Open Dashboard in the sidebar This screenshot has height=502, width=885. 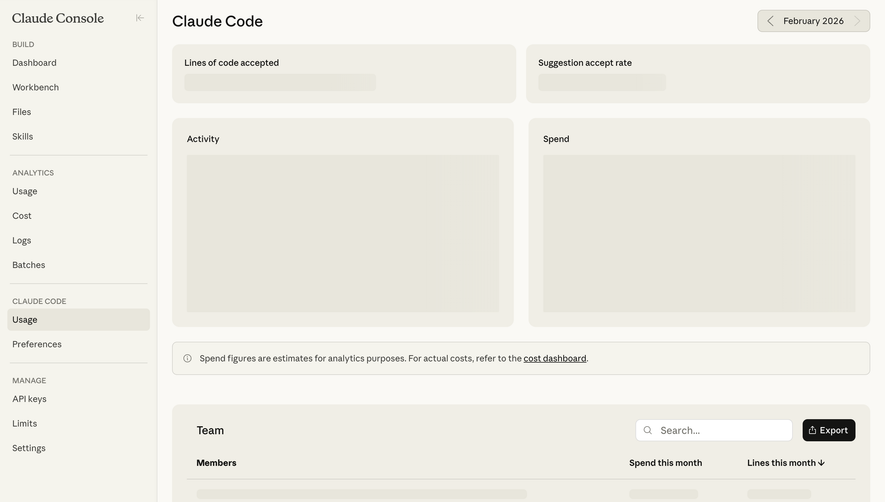[34, 63]
